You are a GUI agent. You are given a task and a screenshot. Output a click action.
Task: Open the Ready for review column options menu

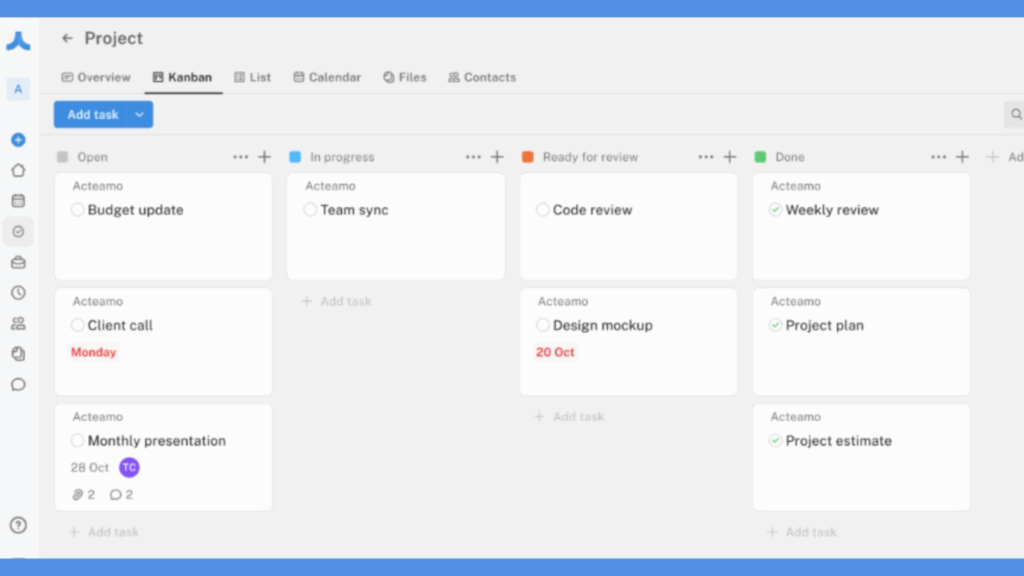(705, 157)
